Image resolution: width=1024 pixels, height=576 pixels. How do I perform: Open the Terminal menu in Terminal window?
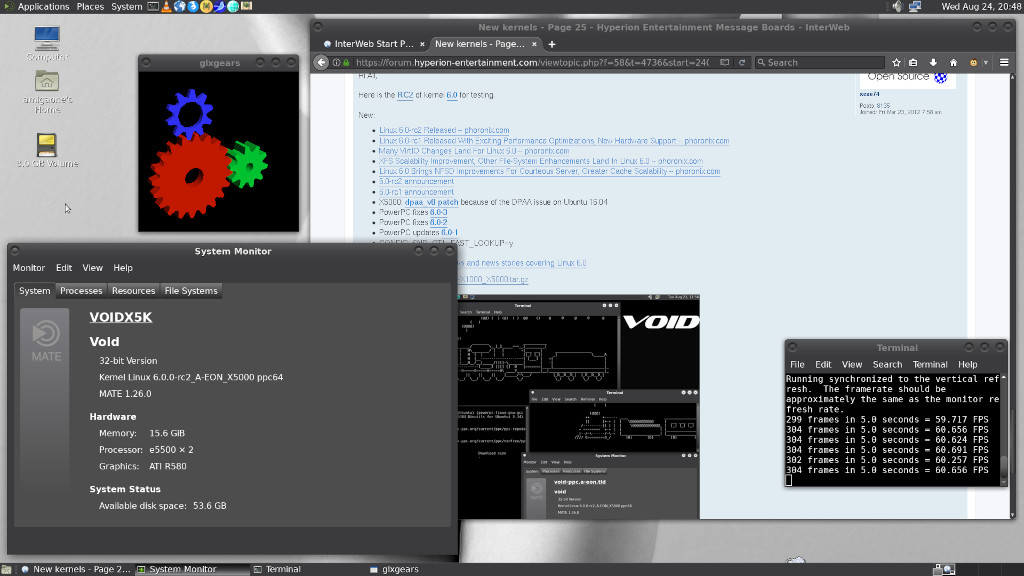[930, 364]
